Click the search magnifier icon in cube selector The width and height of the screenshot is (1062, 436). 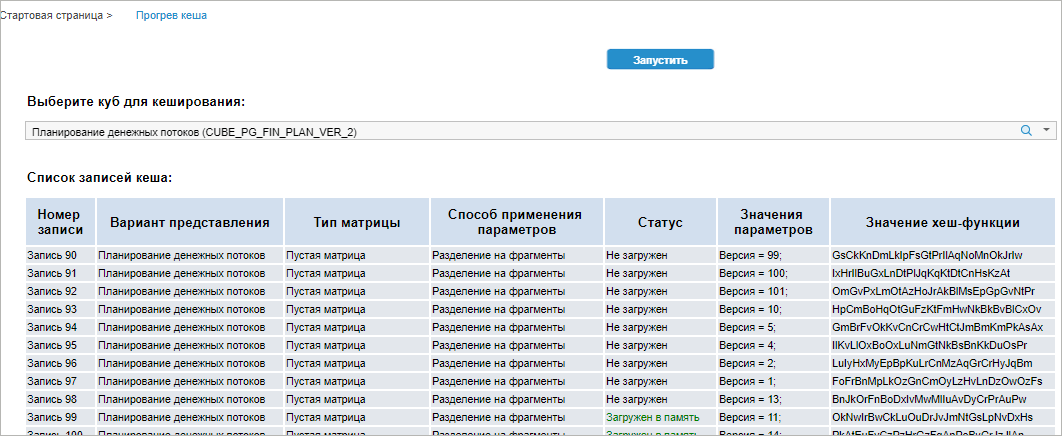[1026, 130]
